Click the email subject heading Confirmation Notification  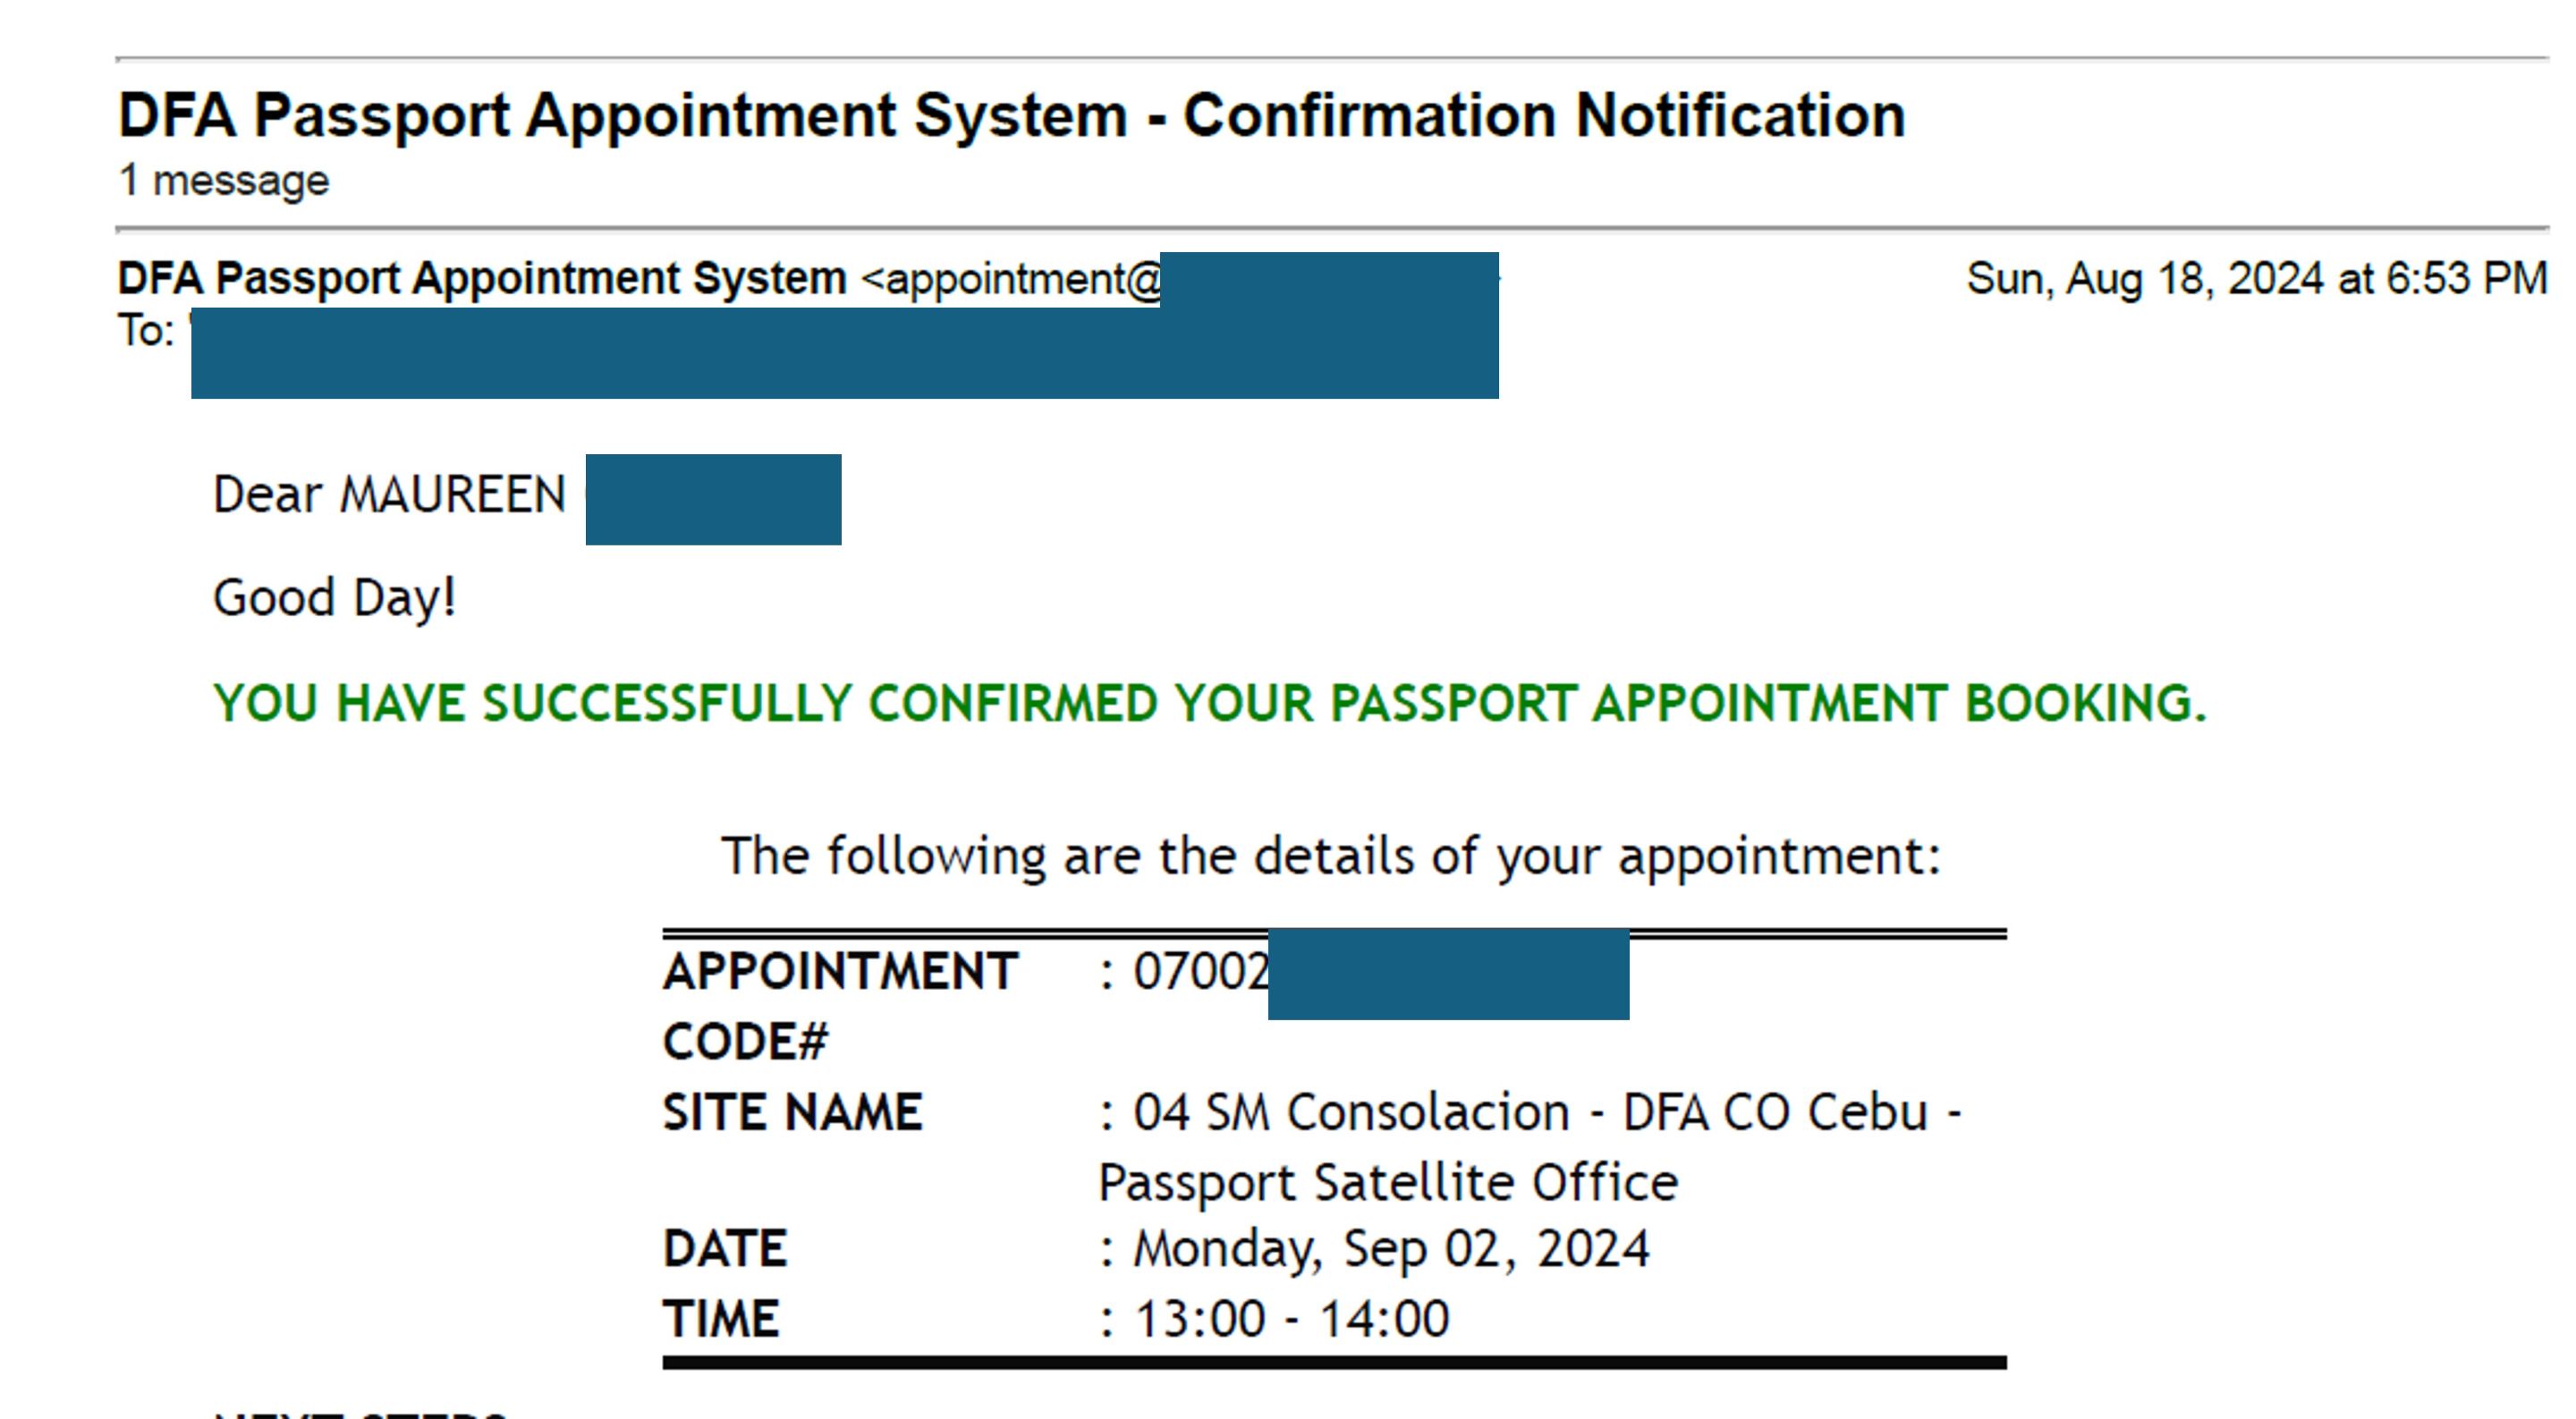pos(1011,115)
